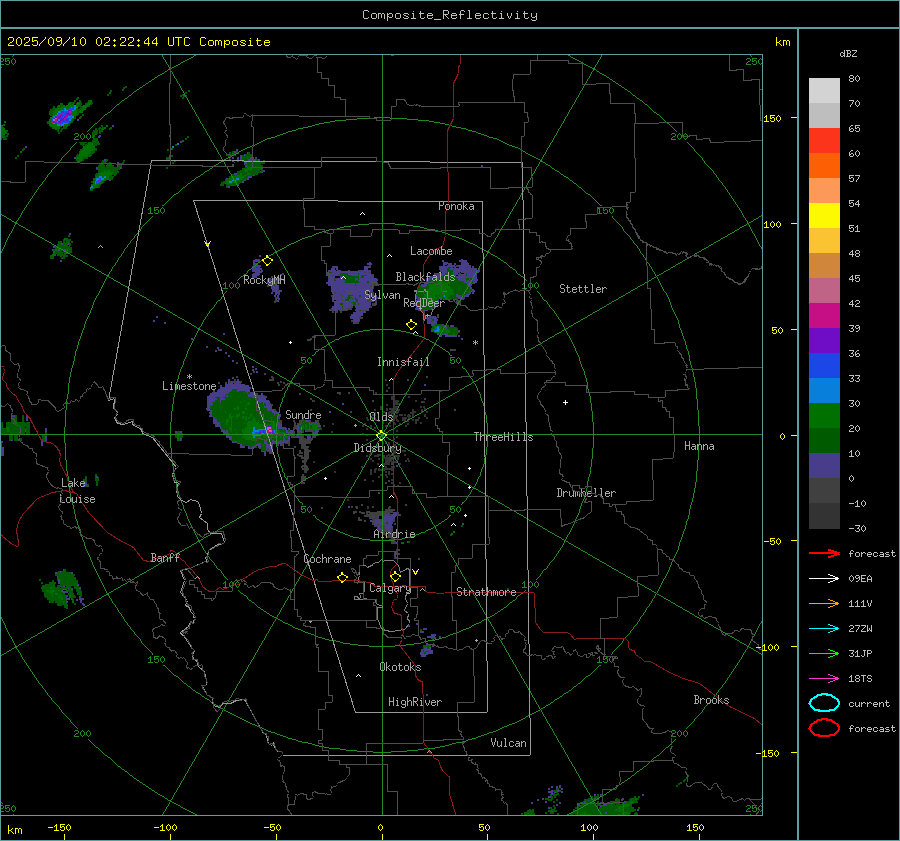This screenshot has width=900, height=841.
Task: Click the Composite_Reflectivity title
Action: coord(450,15)
